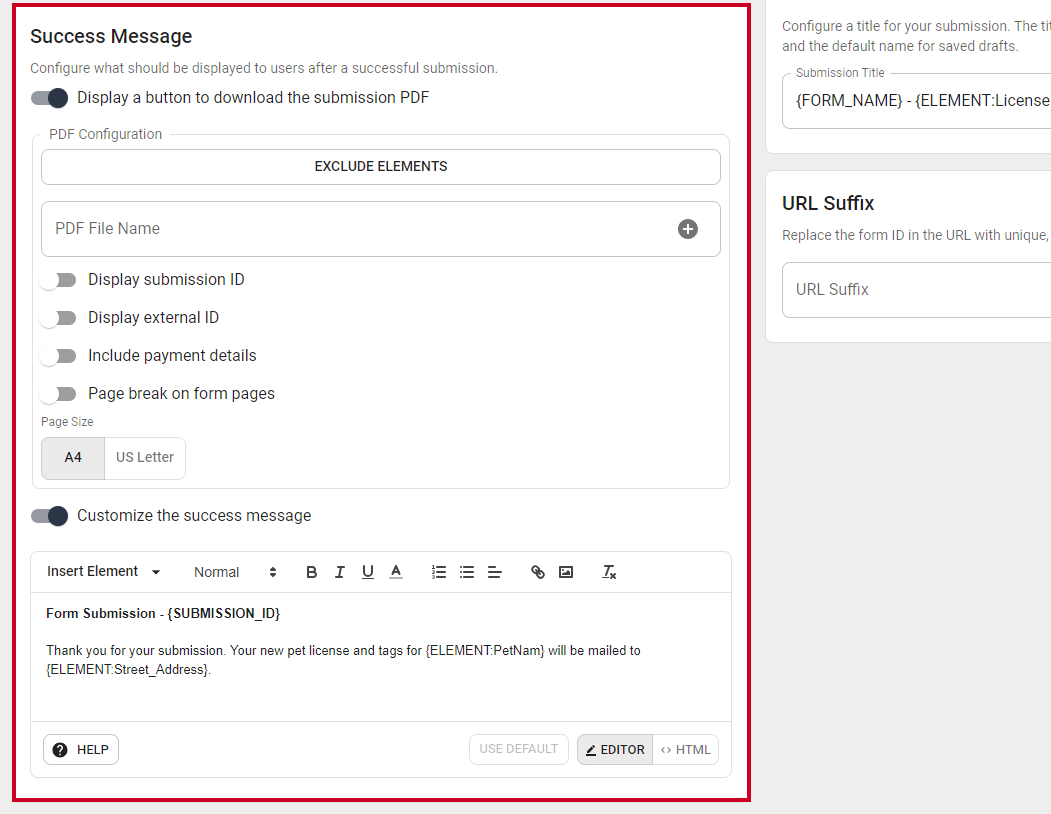Insert a numbered list
1051x814 pixels.
[438, 572]
